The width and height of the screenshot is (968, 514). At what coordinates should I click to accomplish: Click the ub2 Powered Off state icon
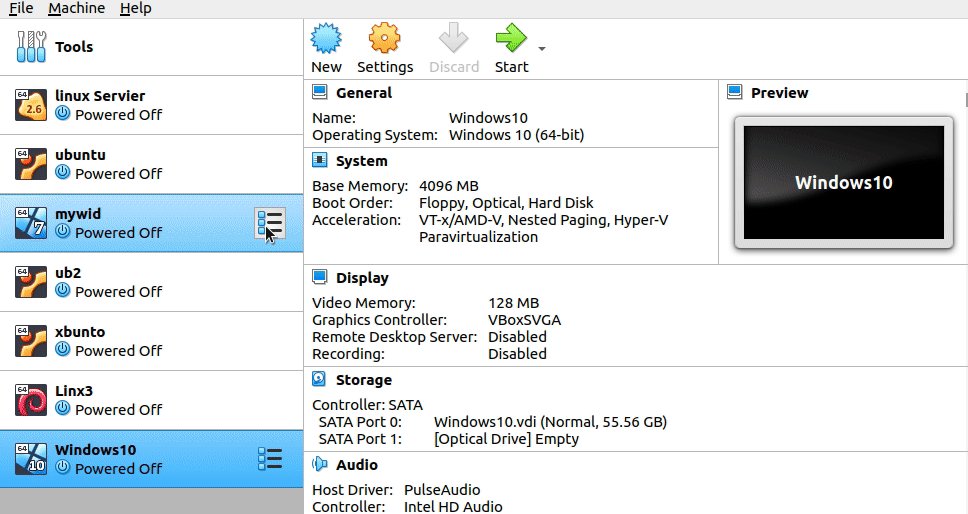tap(62, 290)
